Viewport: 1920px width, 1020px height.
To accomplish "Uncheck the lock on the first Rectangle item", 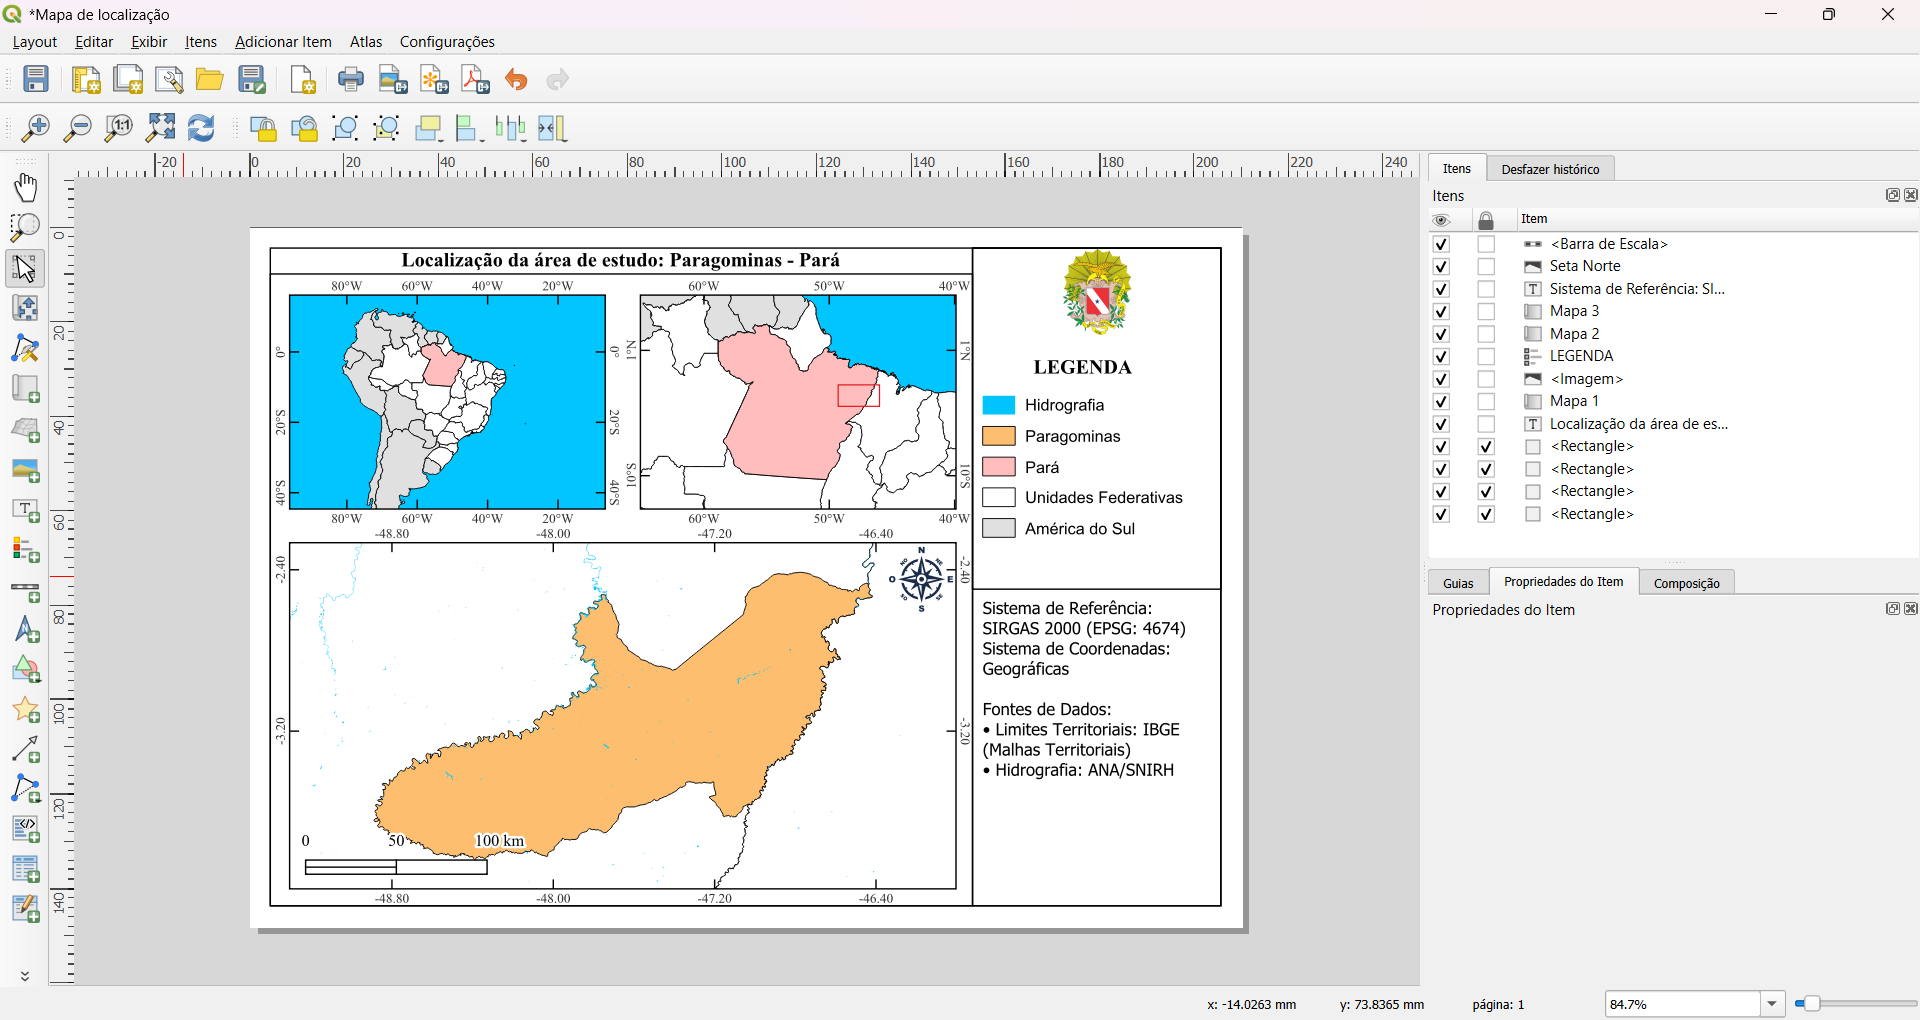I will pos(1487,446).
